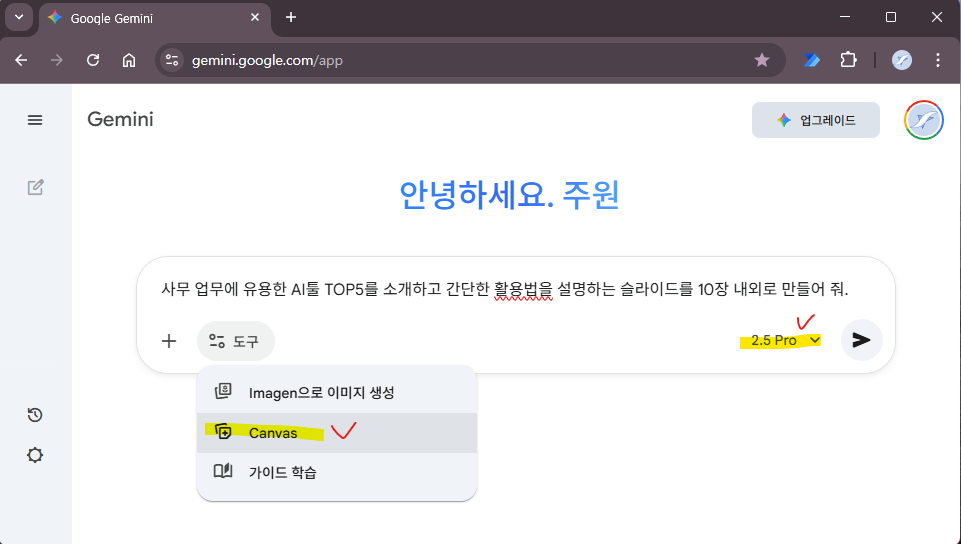Open the settings gear in sidebar

tap(35, 455)
